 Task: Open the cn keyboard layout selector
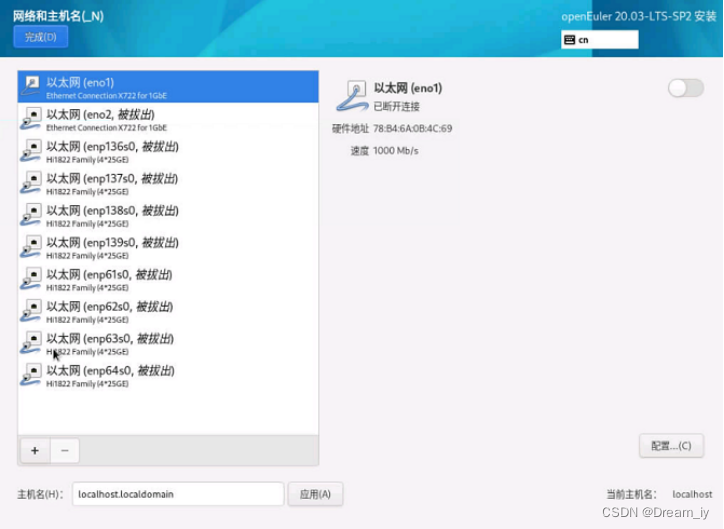pos(600,40)
